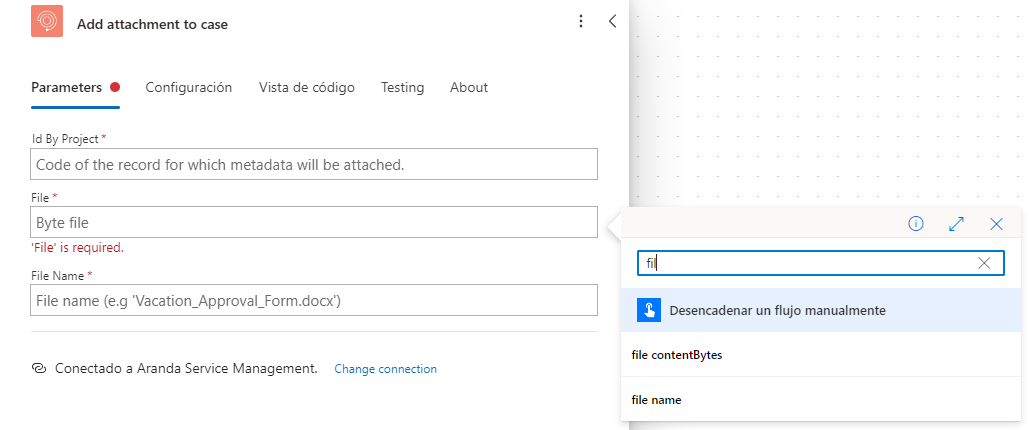Image resolution: width=1030 pixels, height=430 pixels.
Task: Focus the File Name input field
Action: [314, 300]
